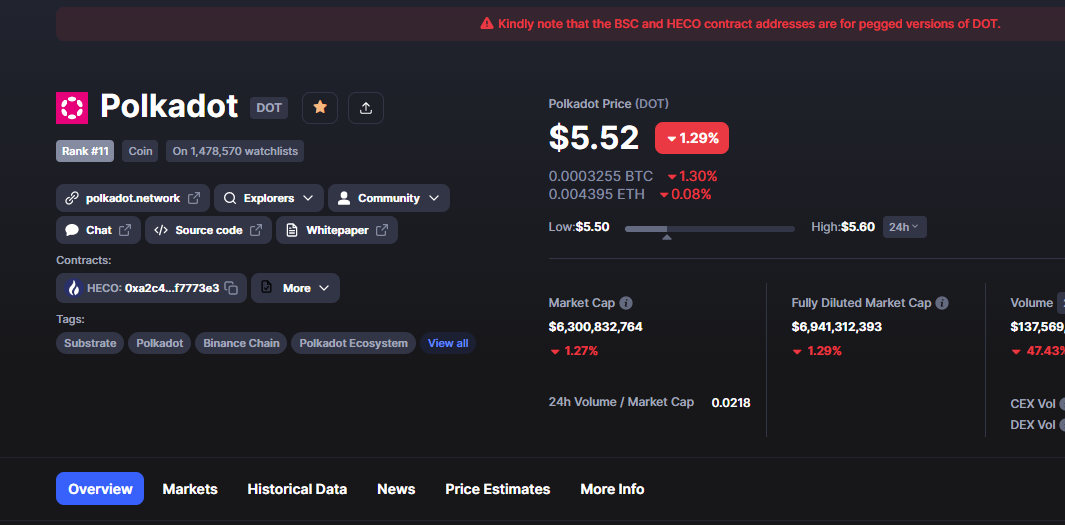The height and width of the screenshot is (525, 1065).
Task: Click the DOT ticker badge
Action: click(269, 108)
